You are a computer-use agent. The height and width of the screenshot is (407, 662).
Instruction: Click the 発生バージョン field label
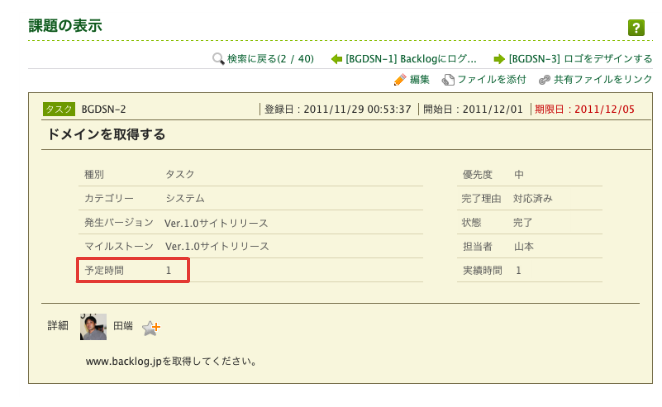(119, 222)
